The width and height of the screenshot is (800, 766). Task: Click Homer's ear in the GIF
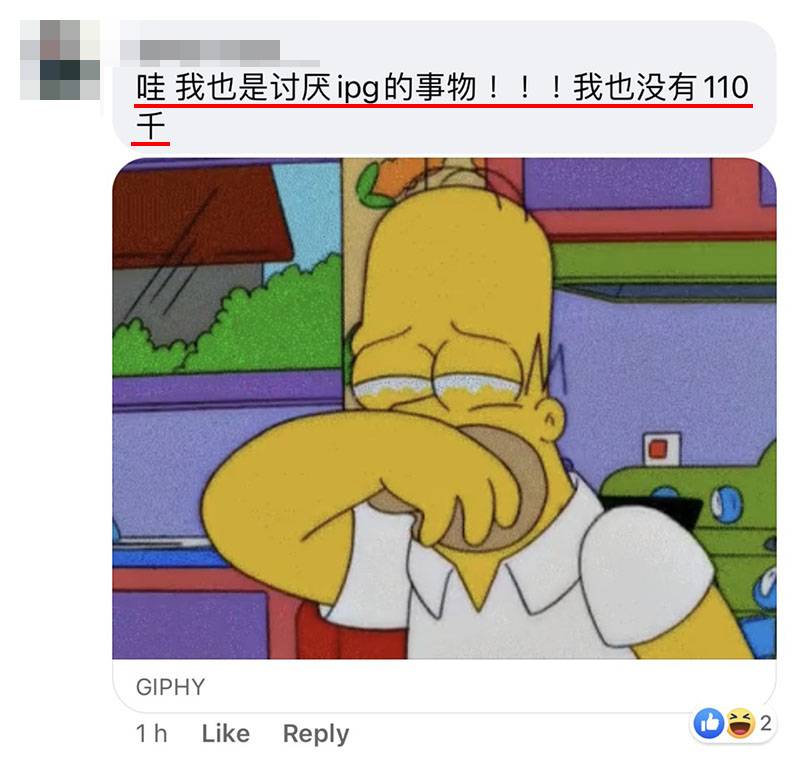550,421
